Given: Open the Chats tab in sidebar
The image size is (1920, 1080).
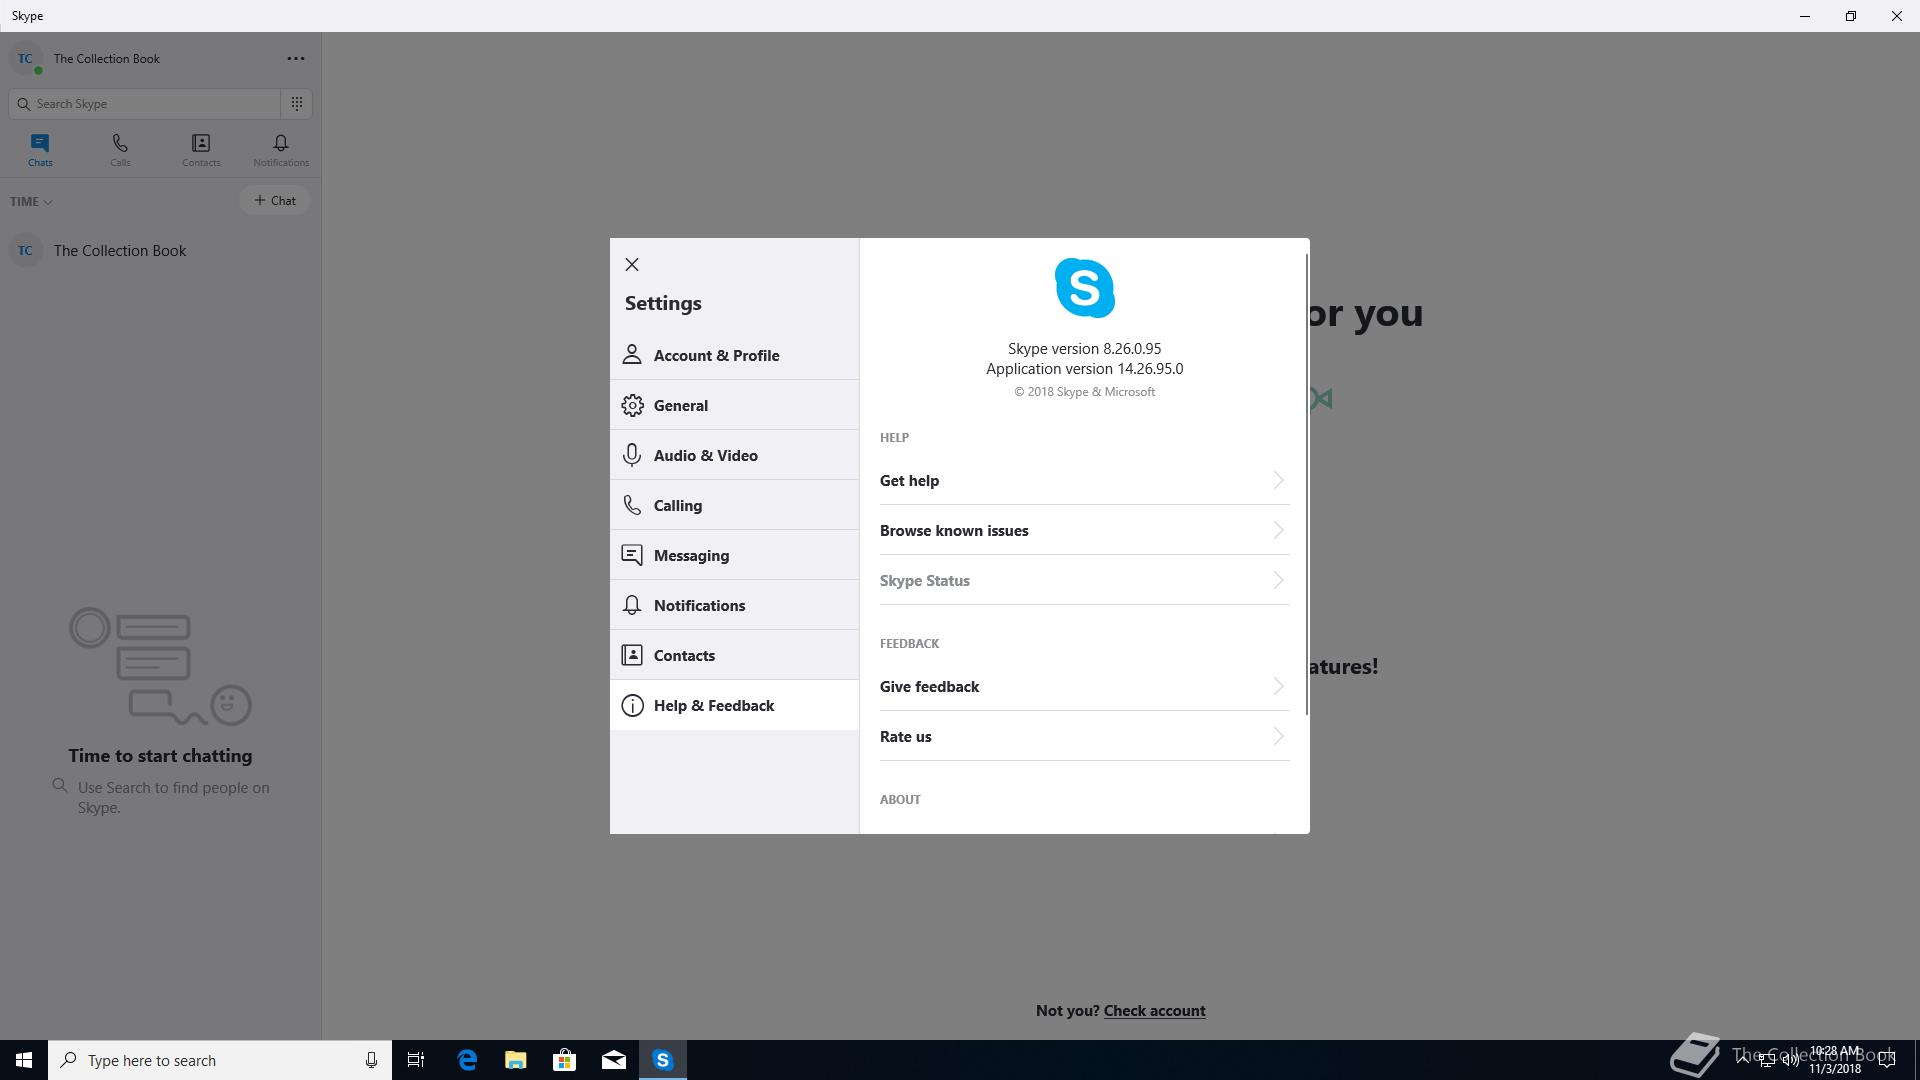Looking at the screenshot, I should pyautogui.click(x=40, y=150).
